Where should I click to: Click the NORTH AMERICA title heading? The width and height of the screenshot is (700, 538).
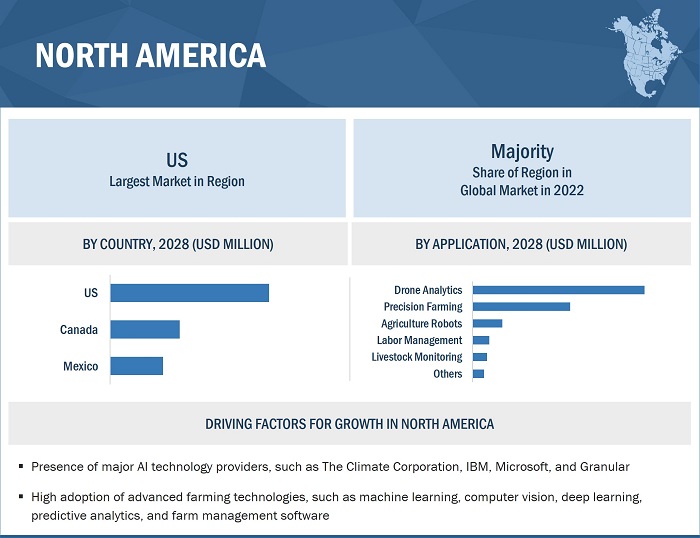click(151, 56)
